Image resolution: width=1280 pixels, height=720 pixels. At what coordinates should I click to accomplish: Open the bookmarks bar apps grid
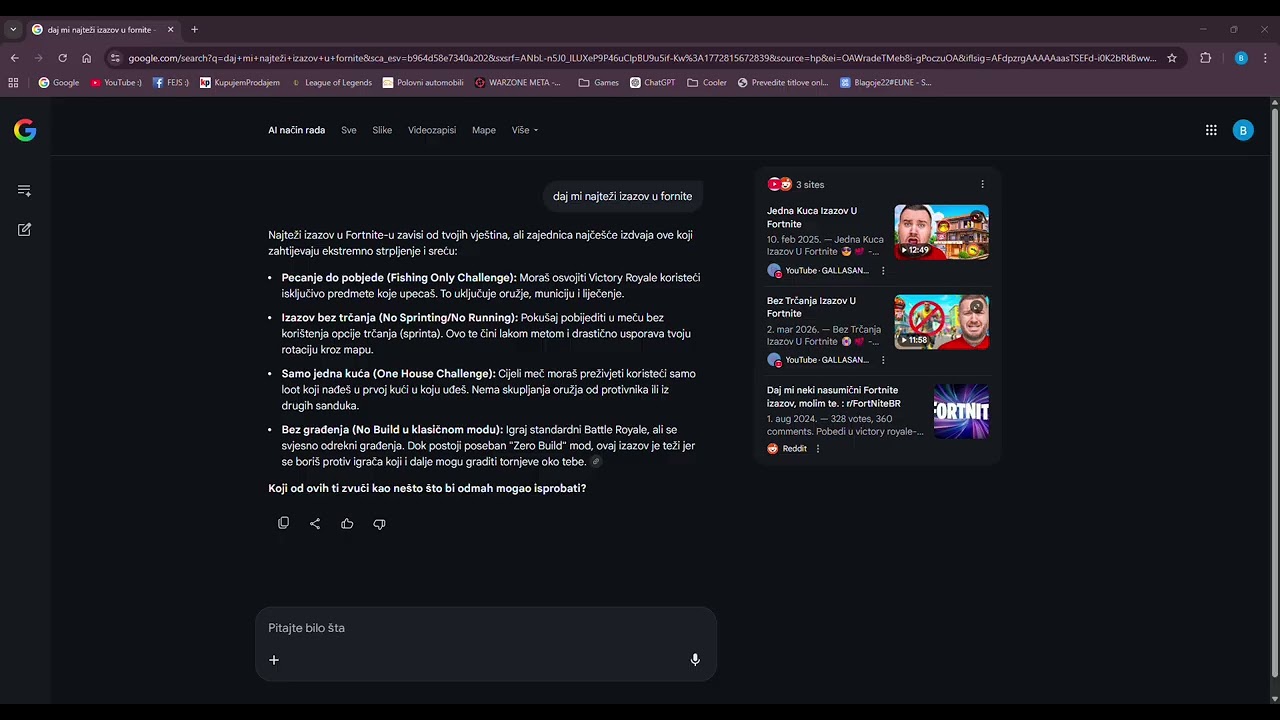13,83
